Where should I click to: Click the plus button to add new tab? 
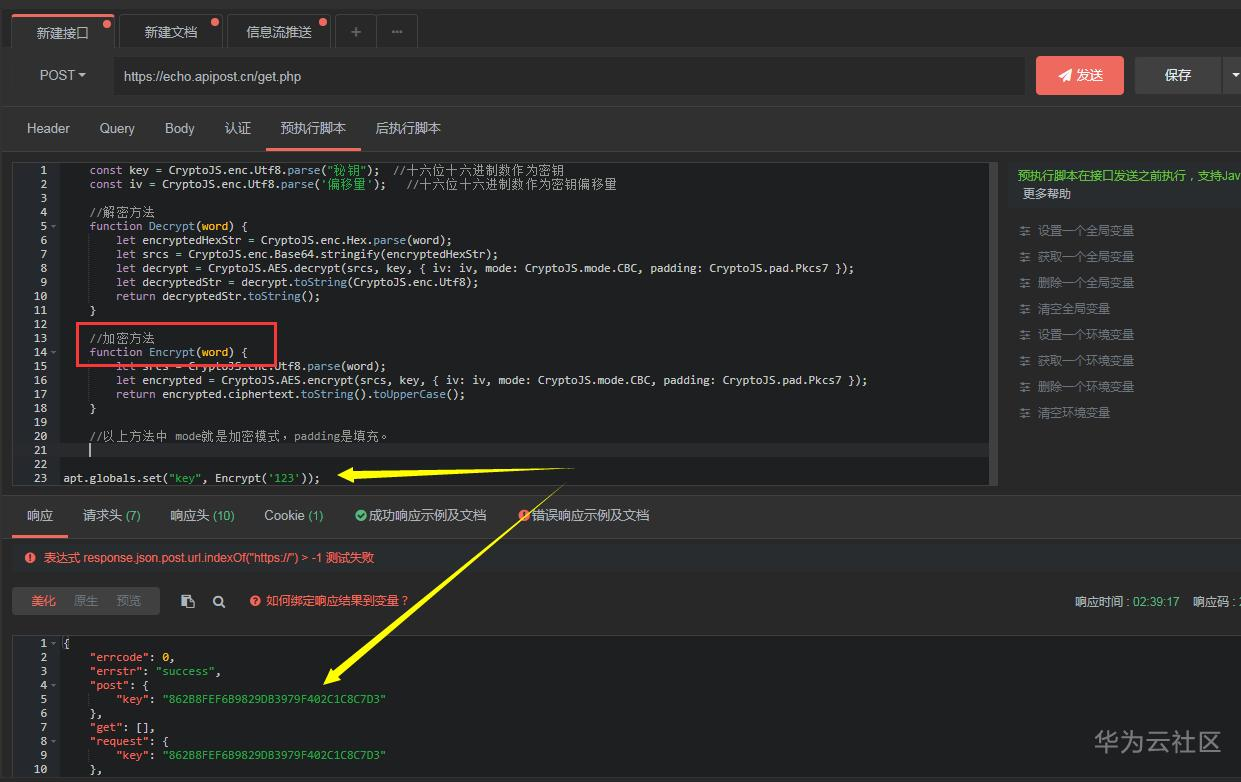pos(356,32)
